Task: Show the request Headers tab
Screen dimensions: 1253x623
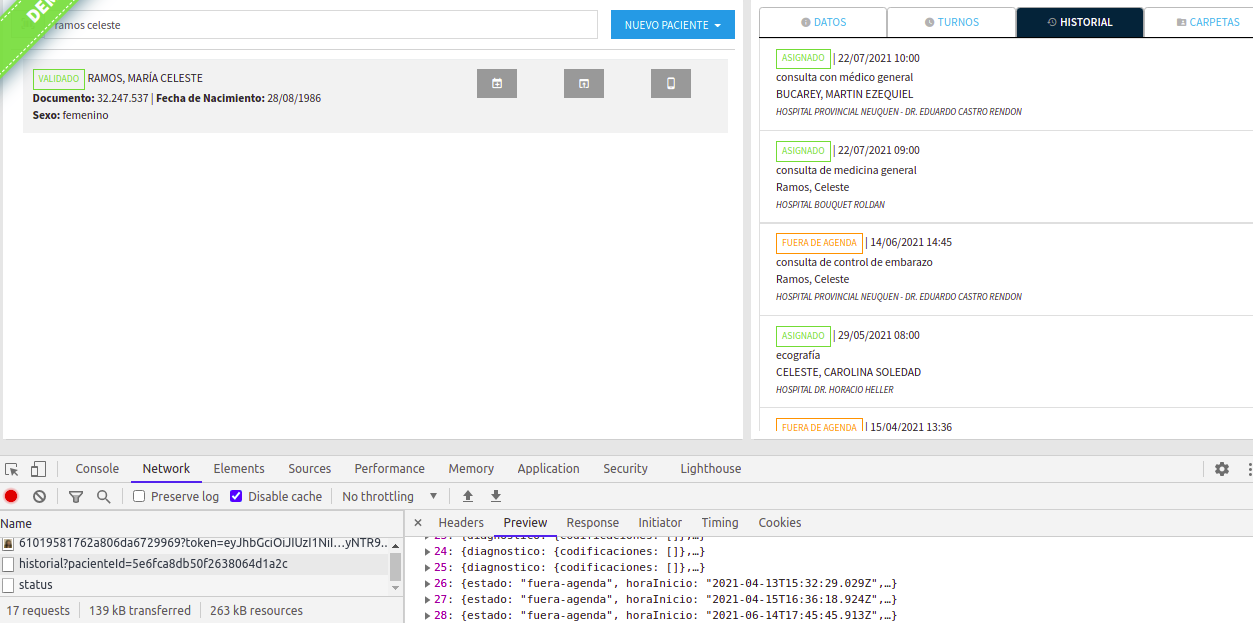Action: point(461,523)
